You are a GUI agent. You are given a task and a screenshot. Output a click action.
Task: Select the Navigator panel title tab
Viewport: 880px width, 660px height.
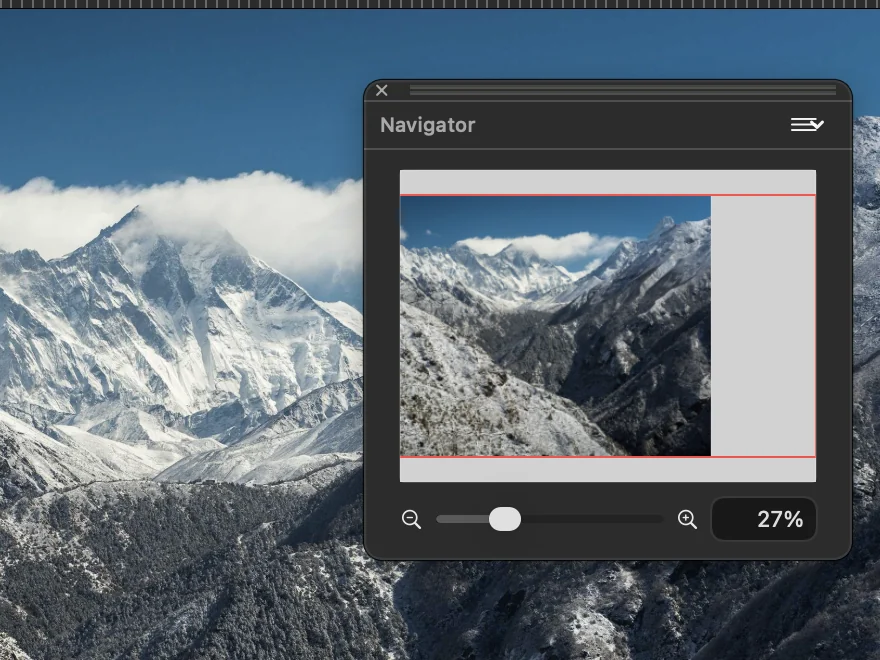pyautogui.click(x=428, y=125)
